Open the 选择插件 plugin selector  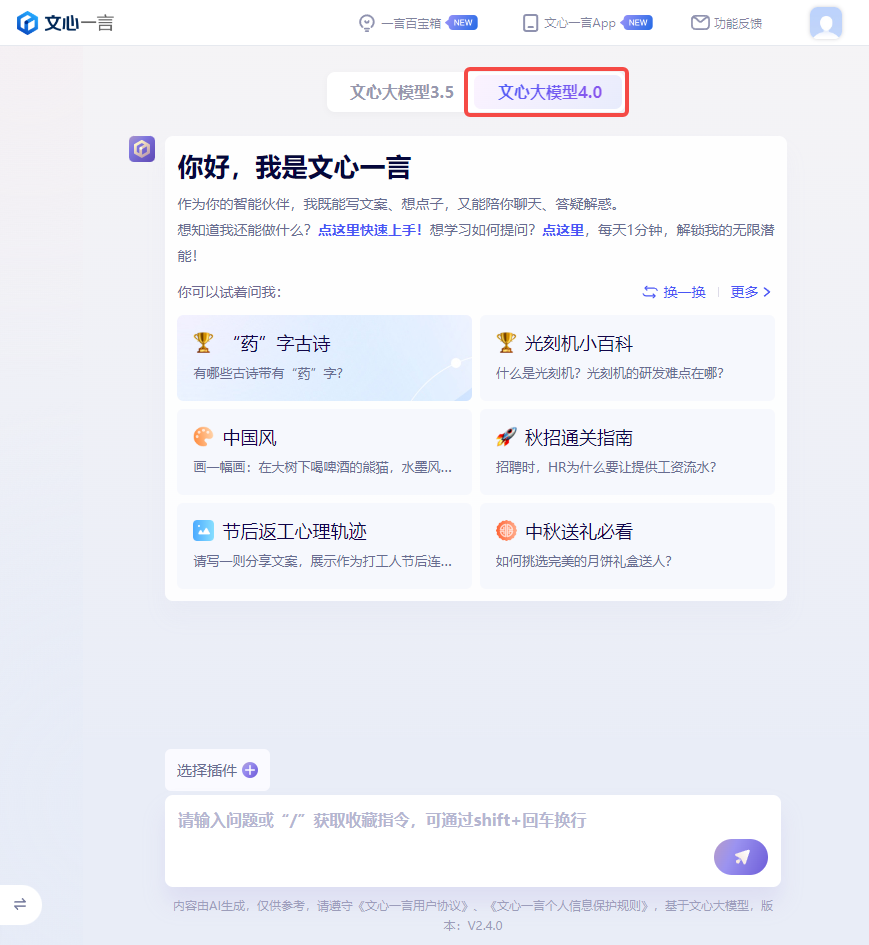tap(217, 770)
